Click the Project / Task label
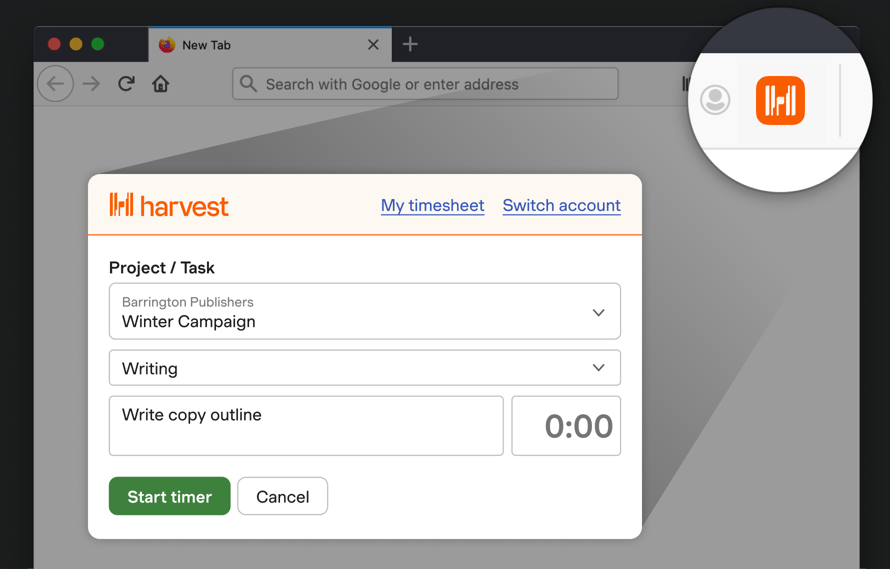This screenshot has width=890, height=569. click(162, 267)
